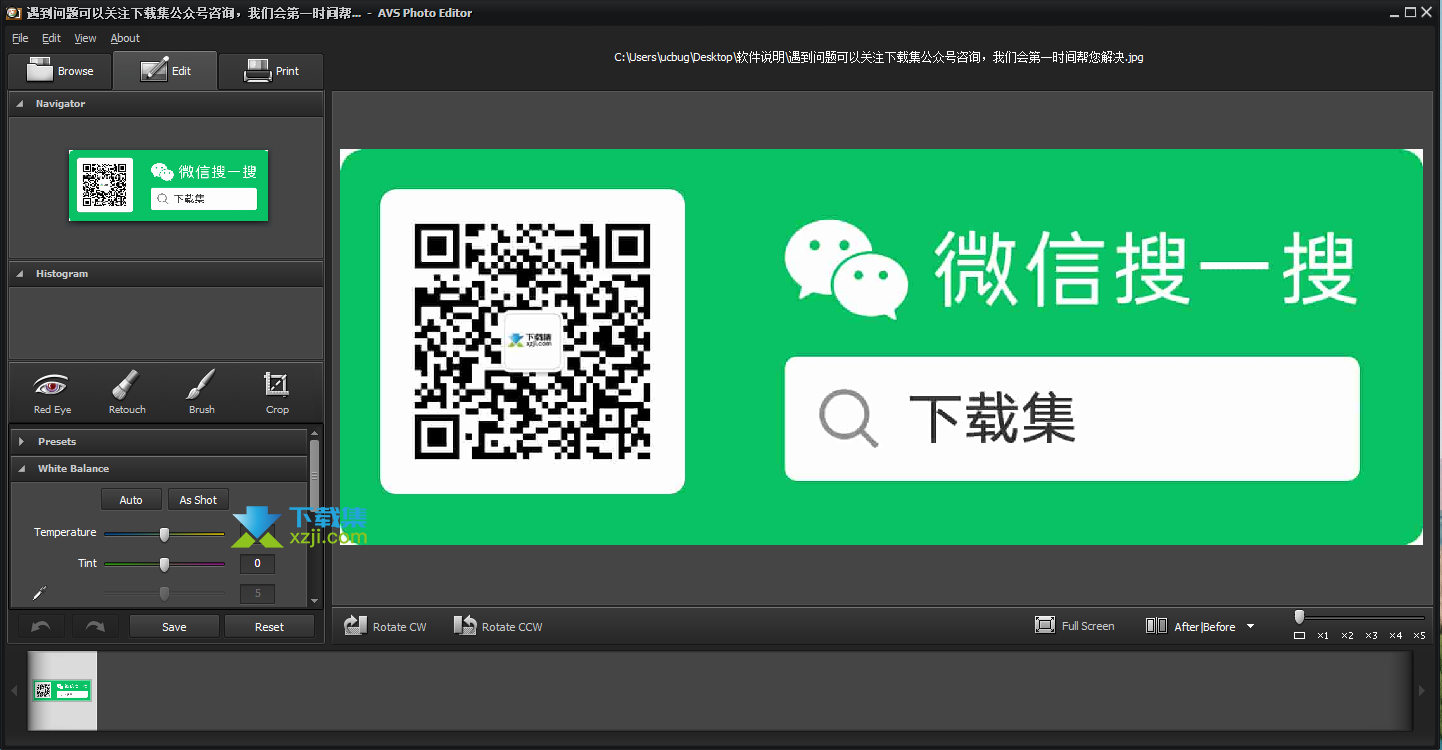1442x750 pixels.
Task: Click the undo arrow button
Action: pyautogui.click(x=42, y=627)
